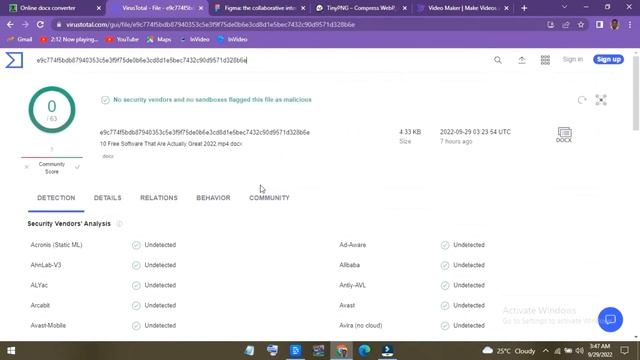Click the reanalyze file icon
This screenshot has width=640, height=360.
[582, 100]
